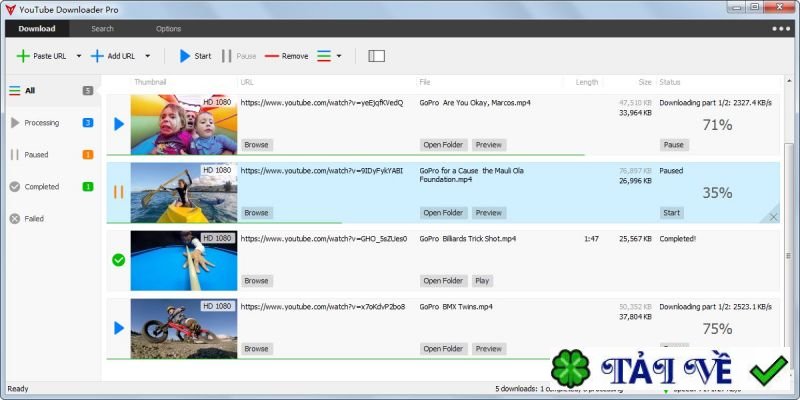Viewport: 800px width, 400px height.
Task: Click the Paused category pause icon
Action: [15, 155]
